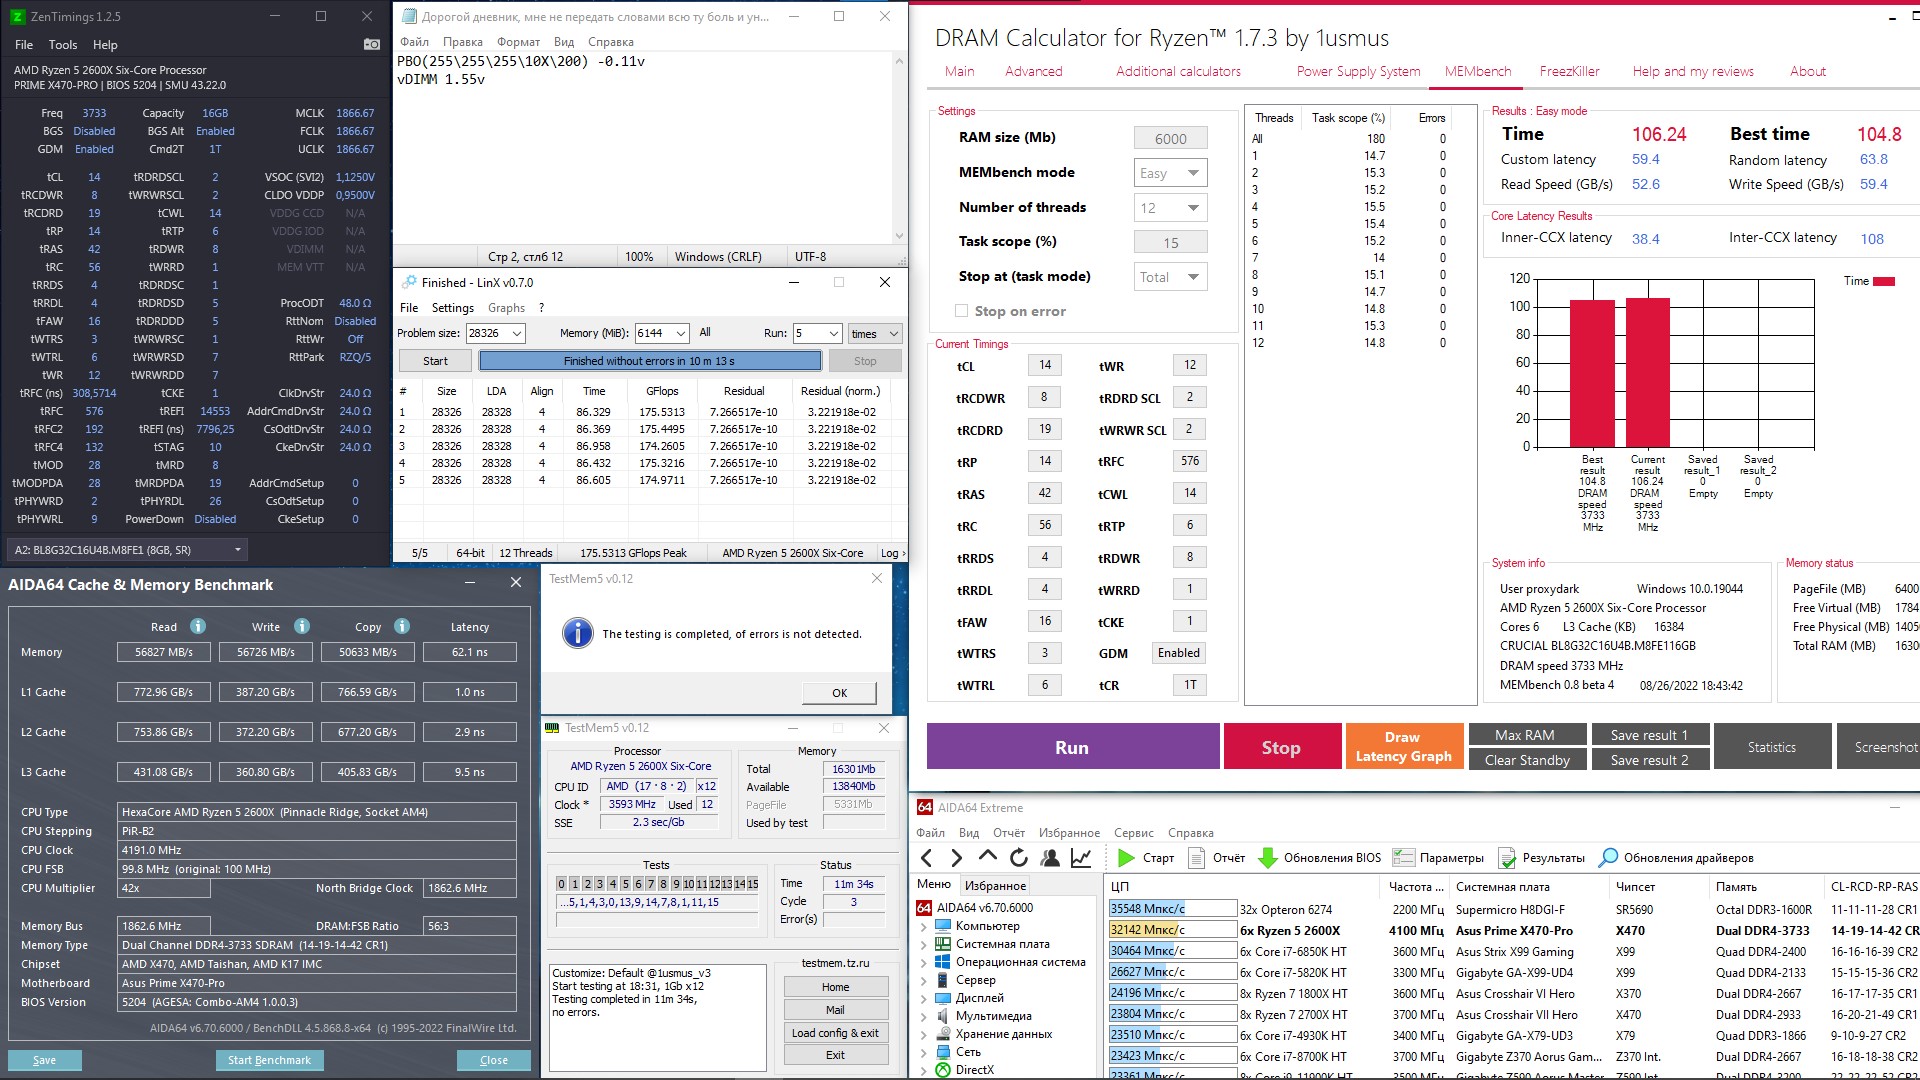Open the ZenTimings Tools menu
The height and width of the screenshot is (1080, 1920).
click(62, 45)
